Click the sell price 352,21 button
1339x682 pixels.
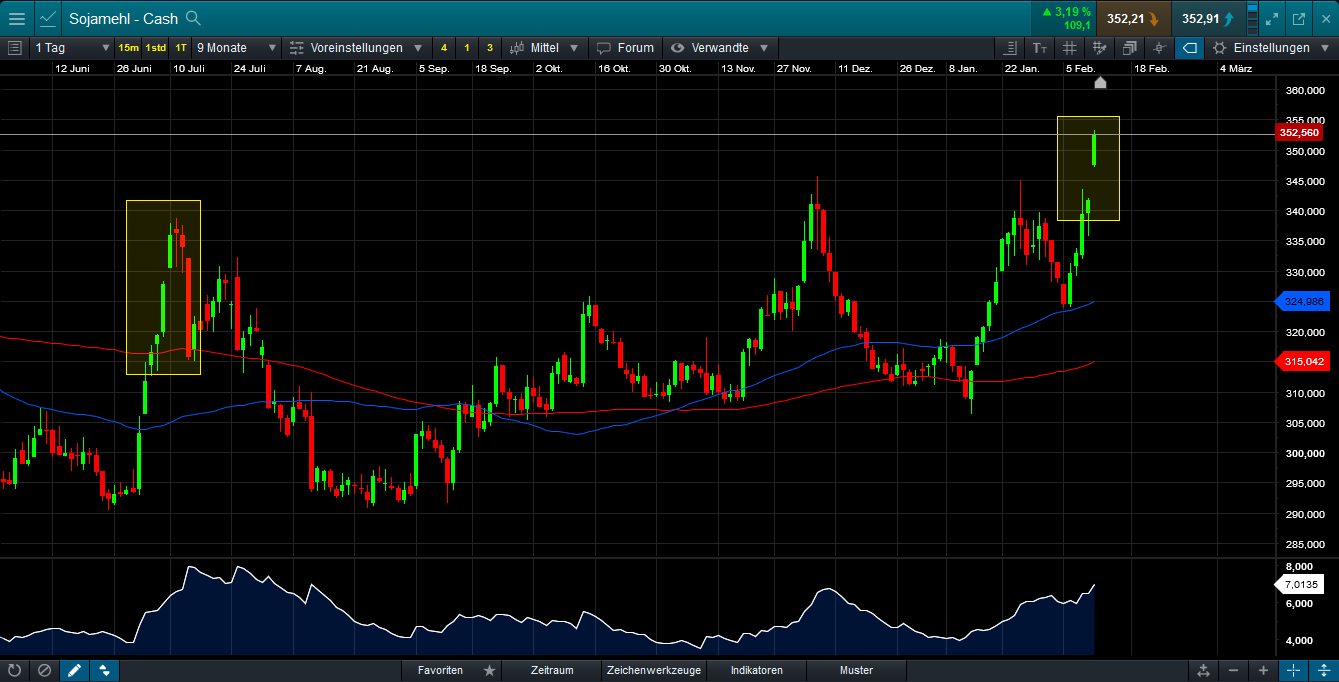coord(1132,18)
